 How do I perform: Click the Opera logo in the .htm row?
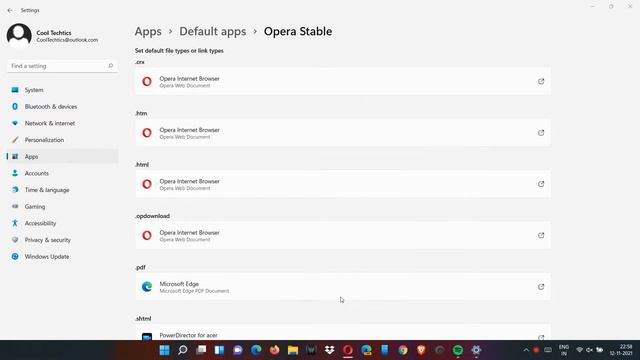pyautogui.click(x=147, y=133)
